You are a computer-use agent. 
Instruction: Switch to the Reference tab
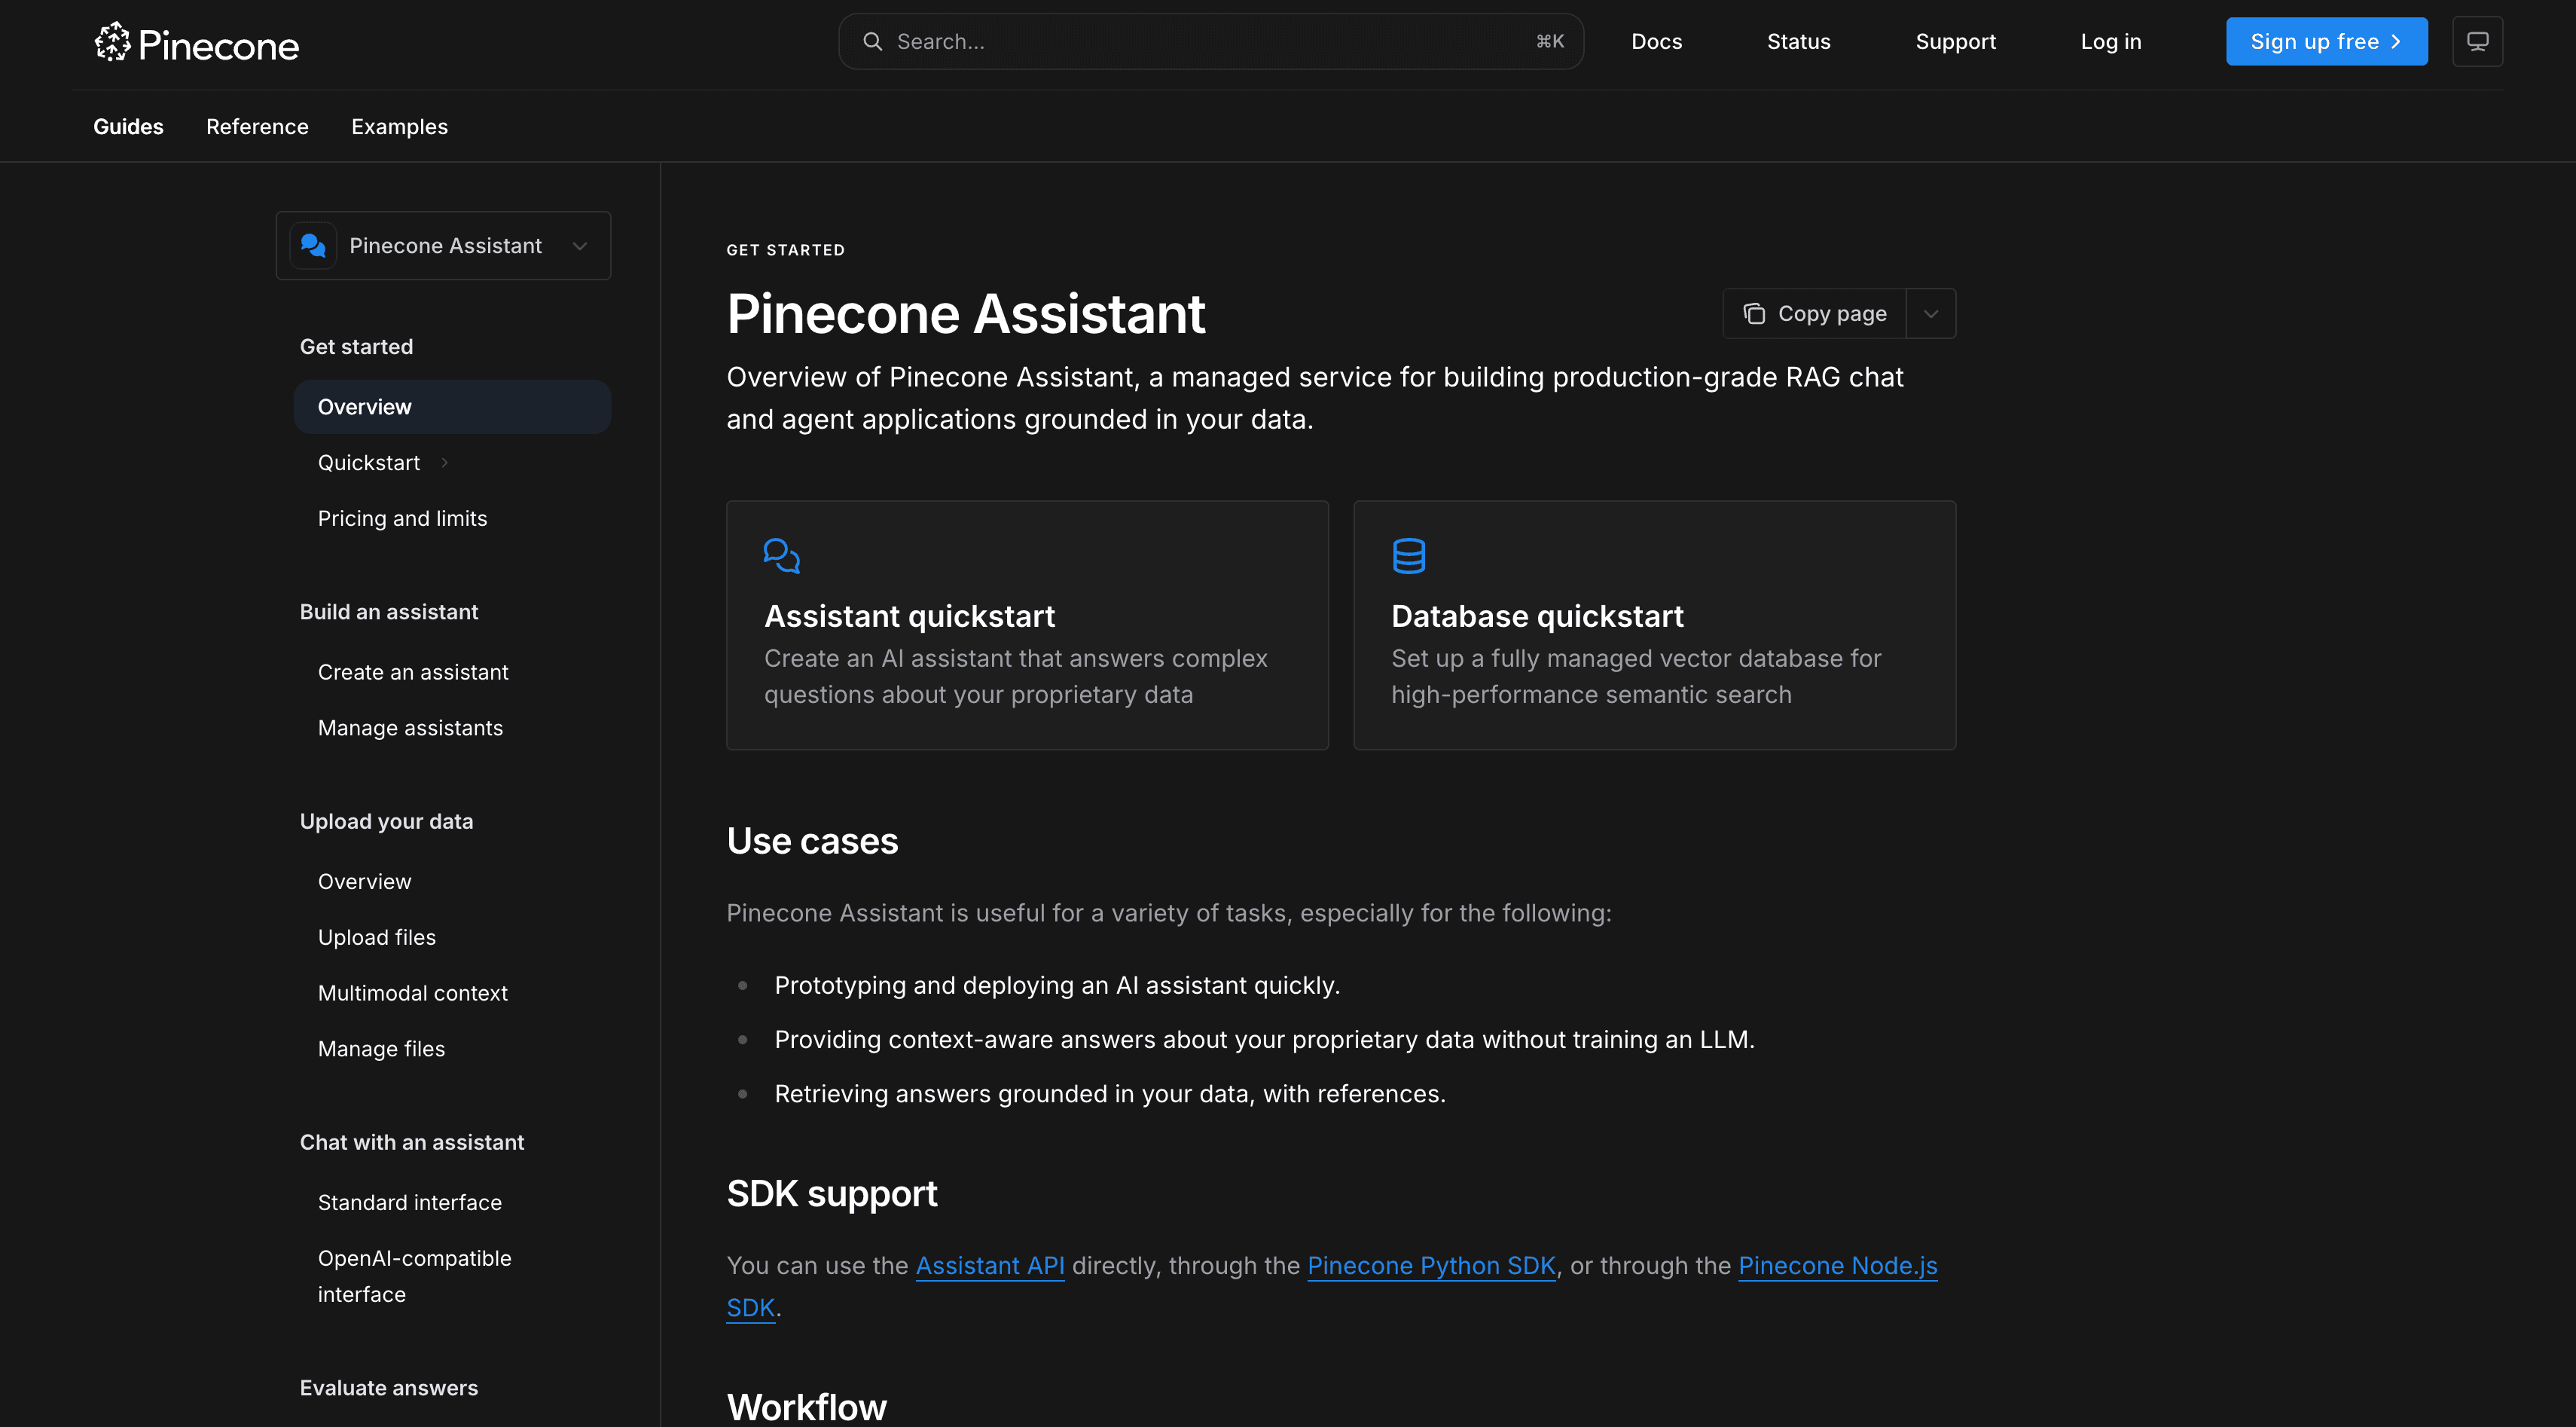click(x=257, y=127)
